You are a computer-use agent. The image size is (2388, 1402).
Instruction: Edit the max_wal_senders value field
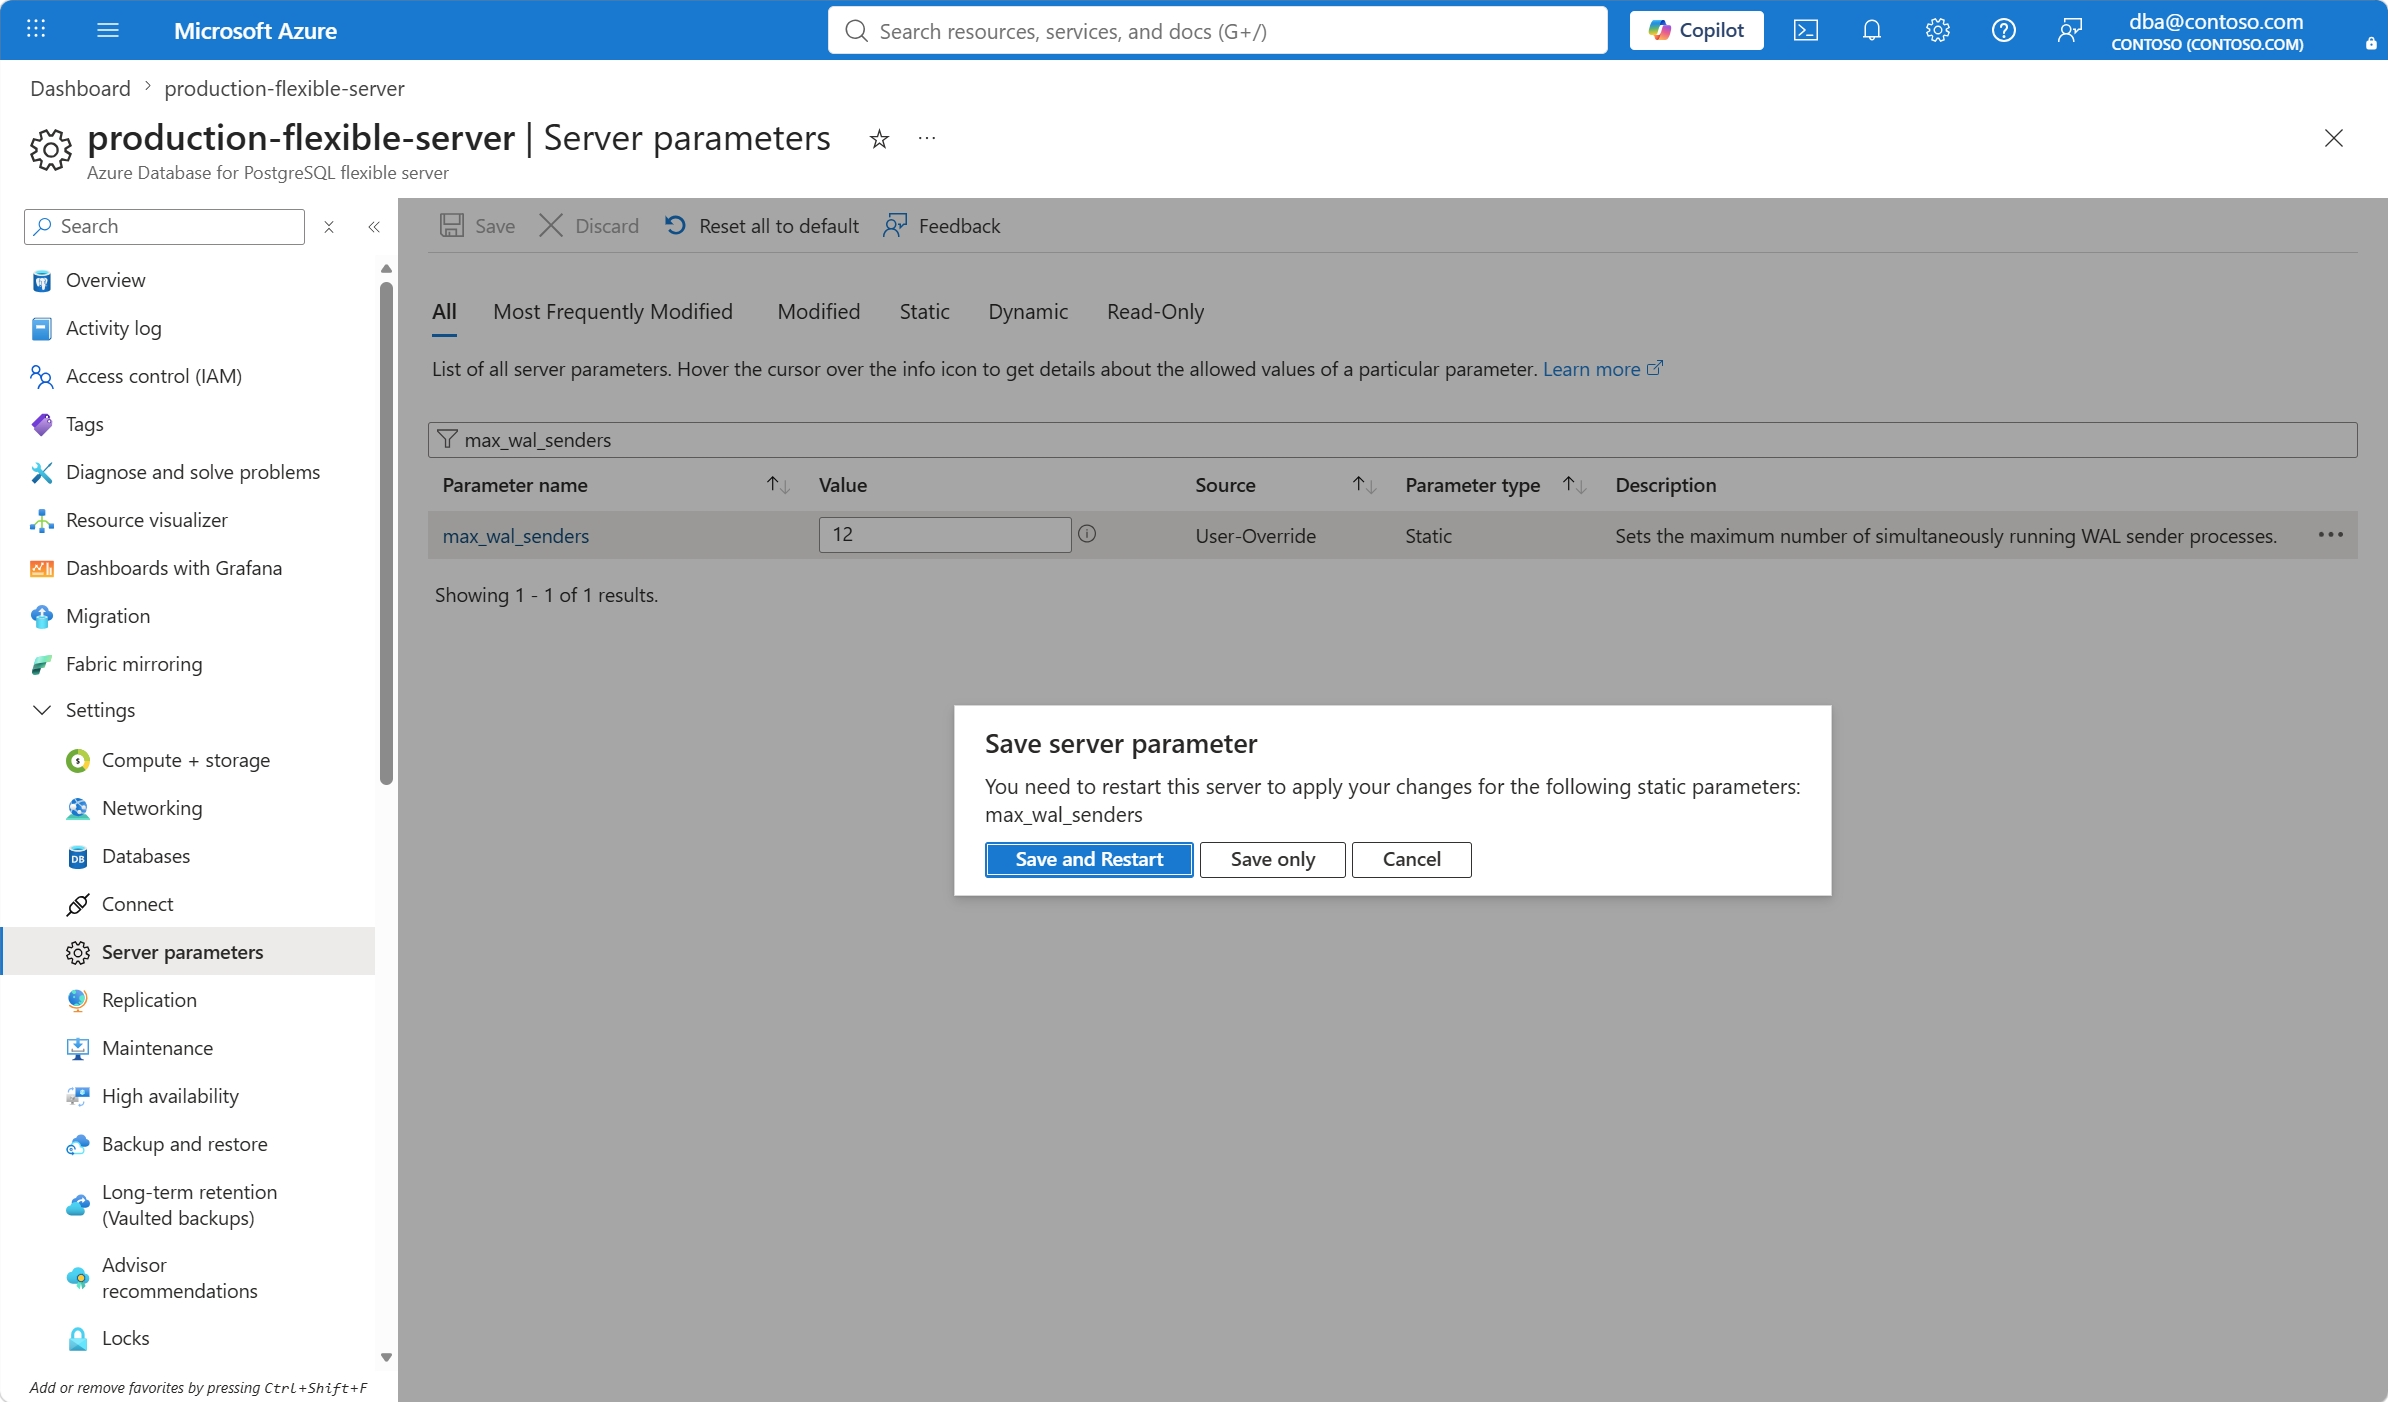point(944,535)
